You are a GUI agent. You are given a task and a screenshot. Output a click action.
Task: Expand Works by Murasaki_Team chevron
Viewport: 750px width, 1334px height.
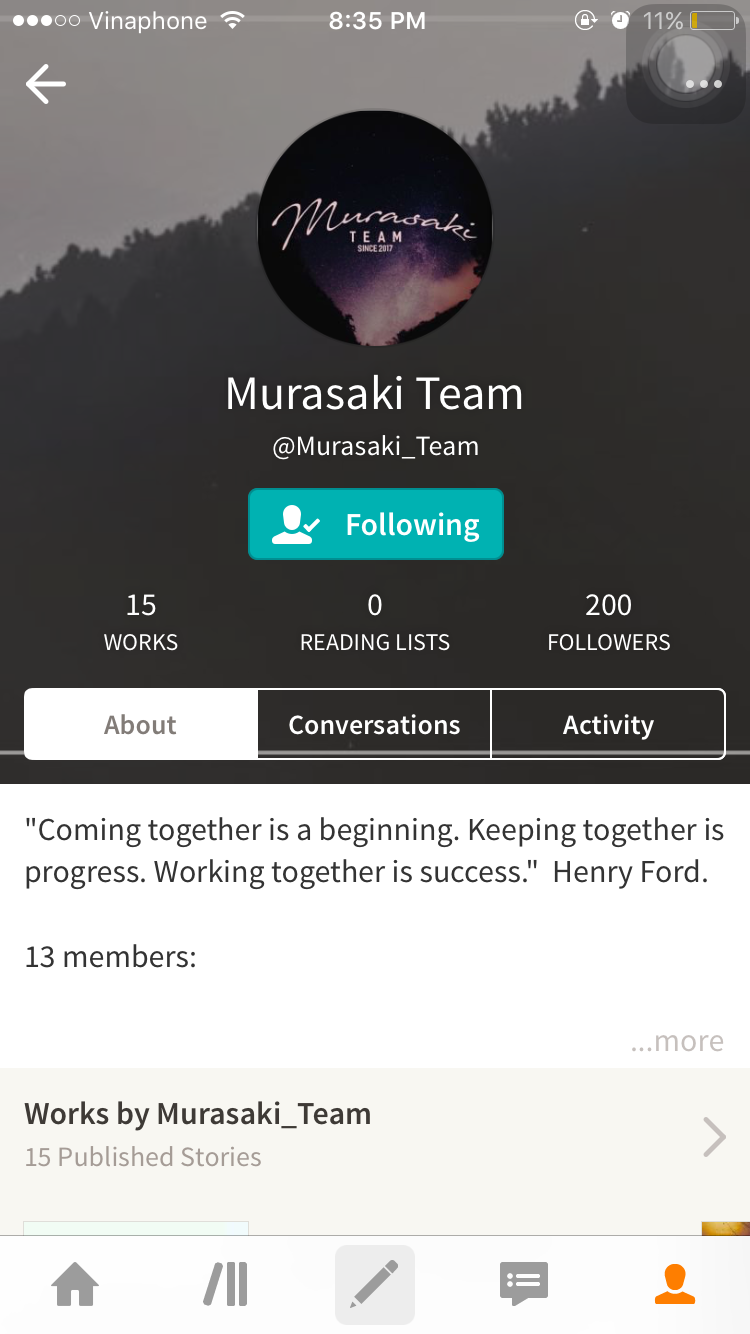714,1137
